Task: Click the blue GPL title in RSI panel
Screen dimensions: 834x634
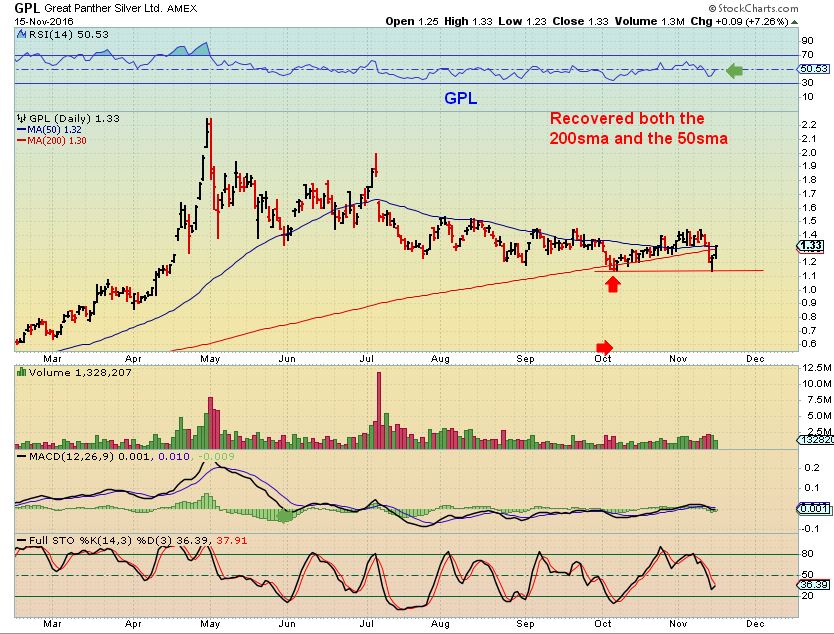Action: (461, 98)
